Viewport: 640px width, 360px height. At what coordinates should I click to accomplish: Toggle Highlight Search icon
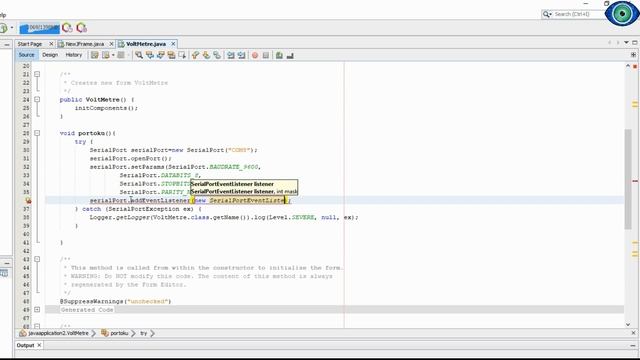(171, 55)
